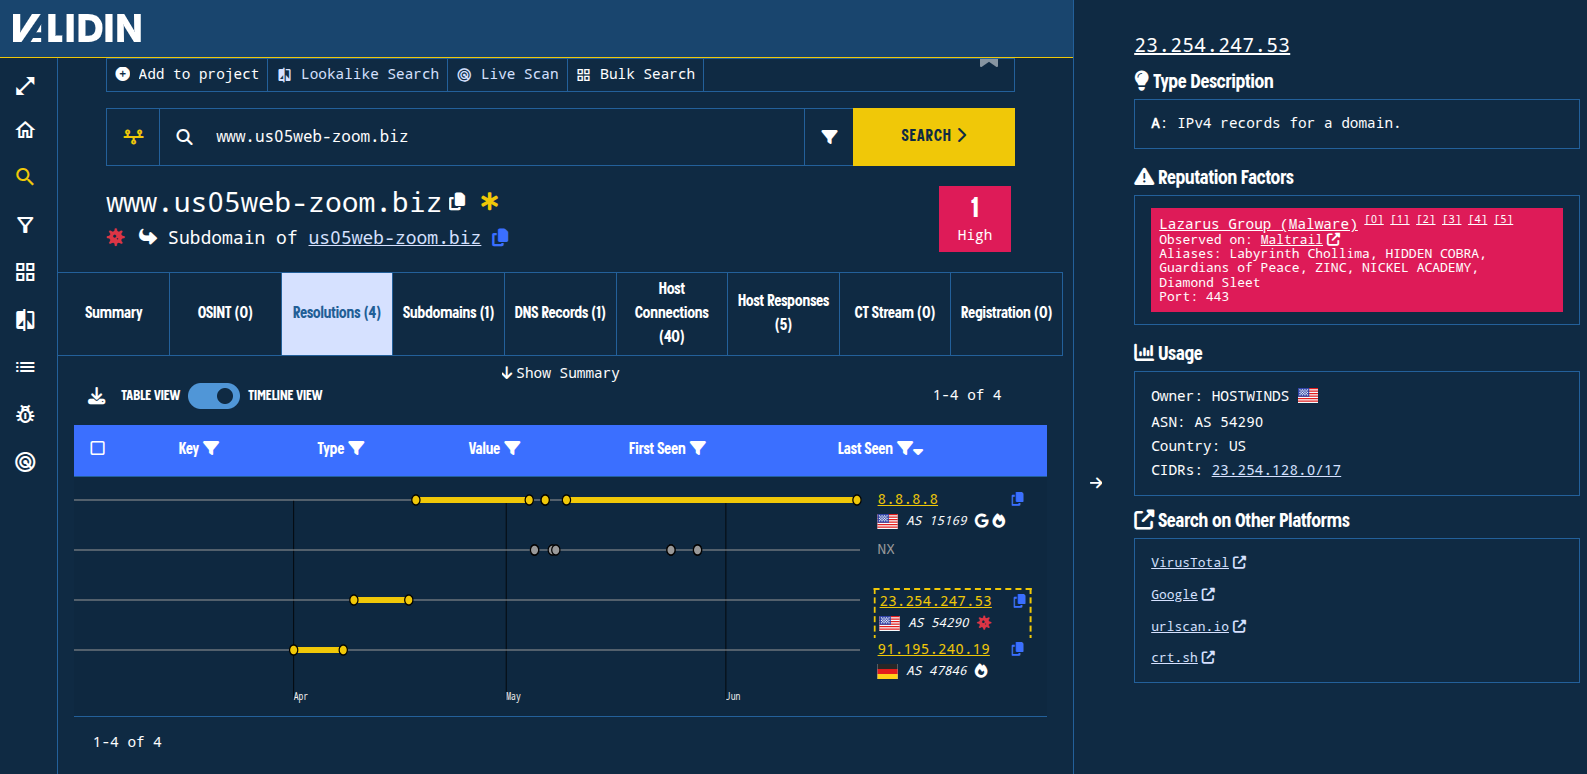Select the Resolutions (4) tab
The width and height of the screenshot is (1587, 774).
coord(337,313)
